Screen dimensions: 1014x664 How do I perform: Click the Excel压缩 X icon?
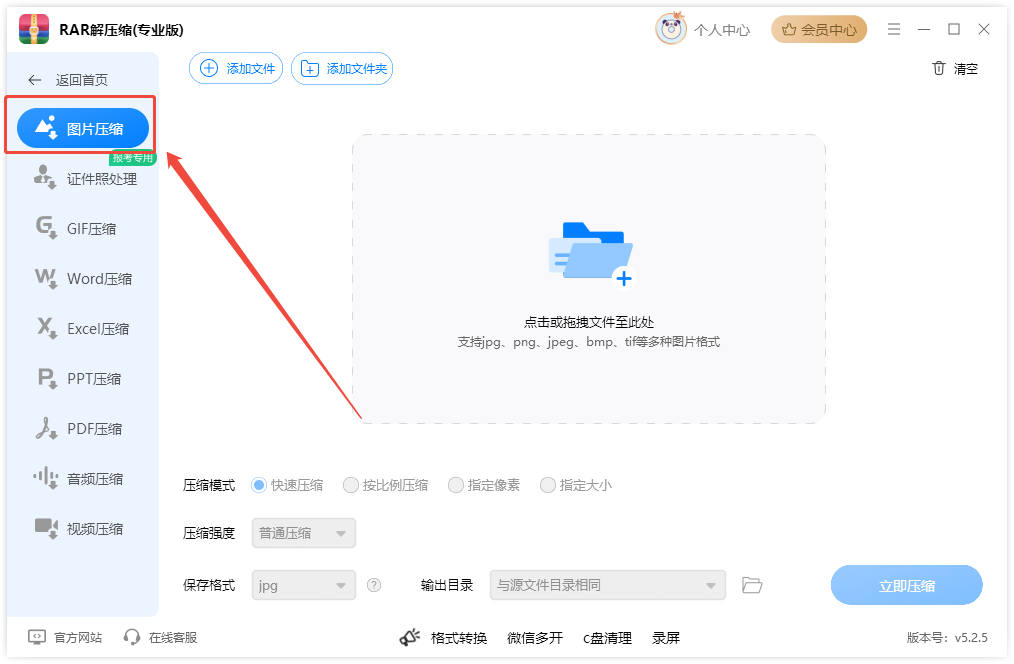[x=46, y=327]
